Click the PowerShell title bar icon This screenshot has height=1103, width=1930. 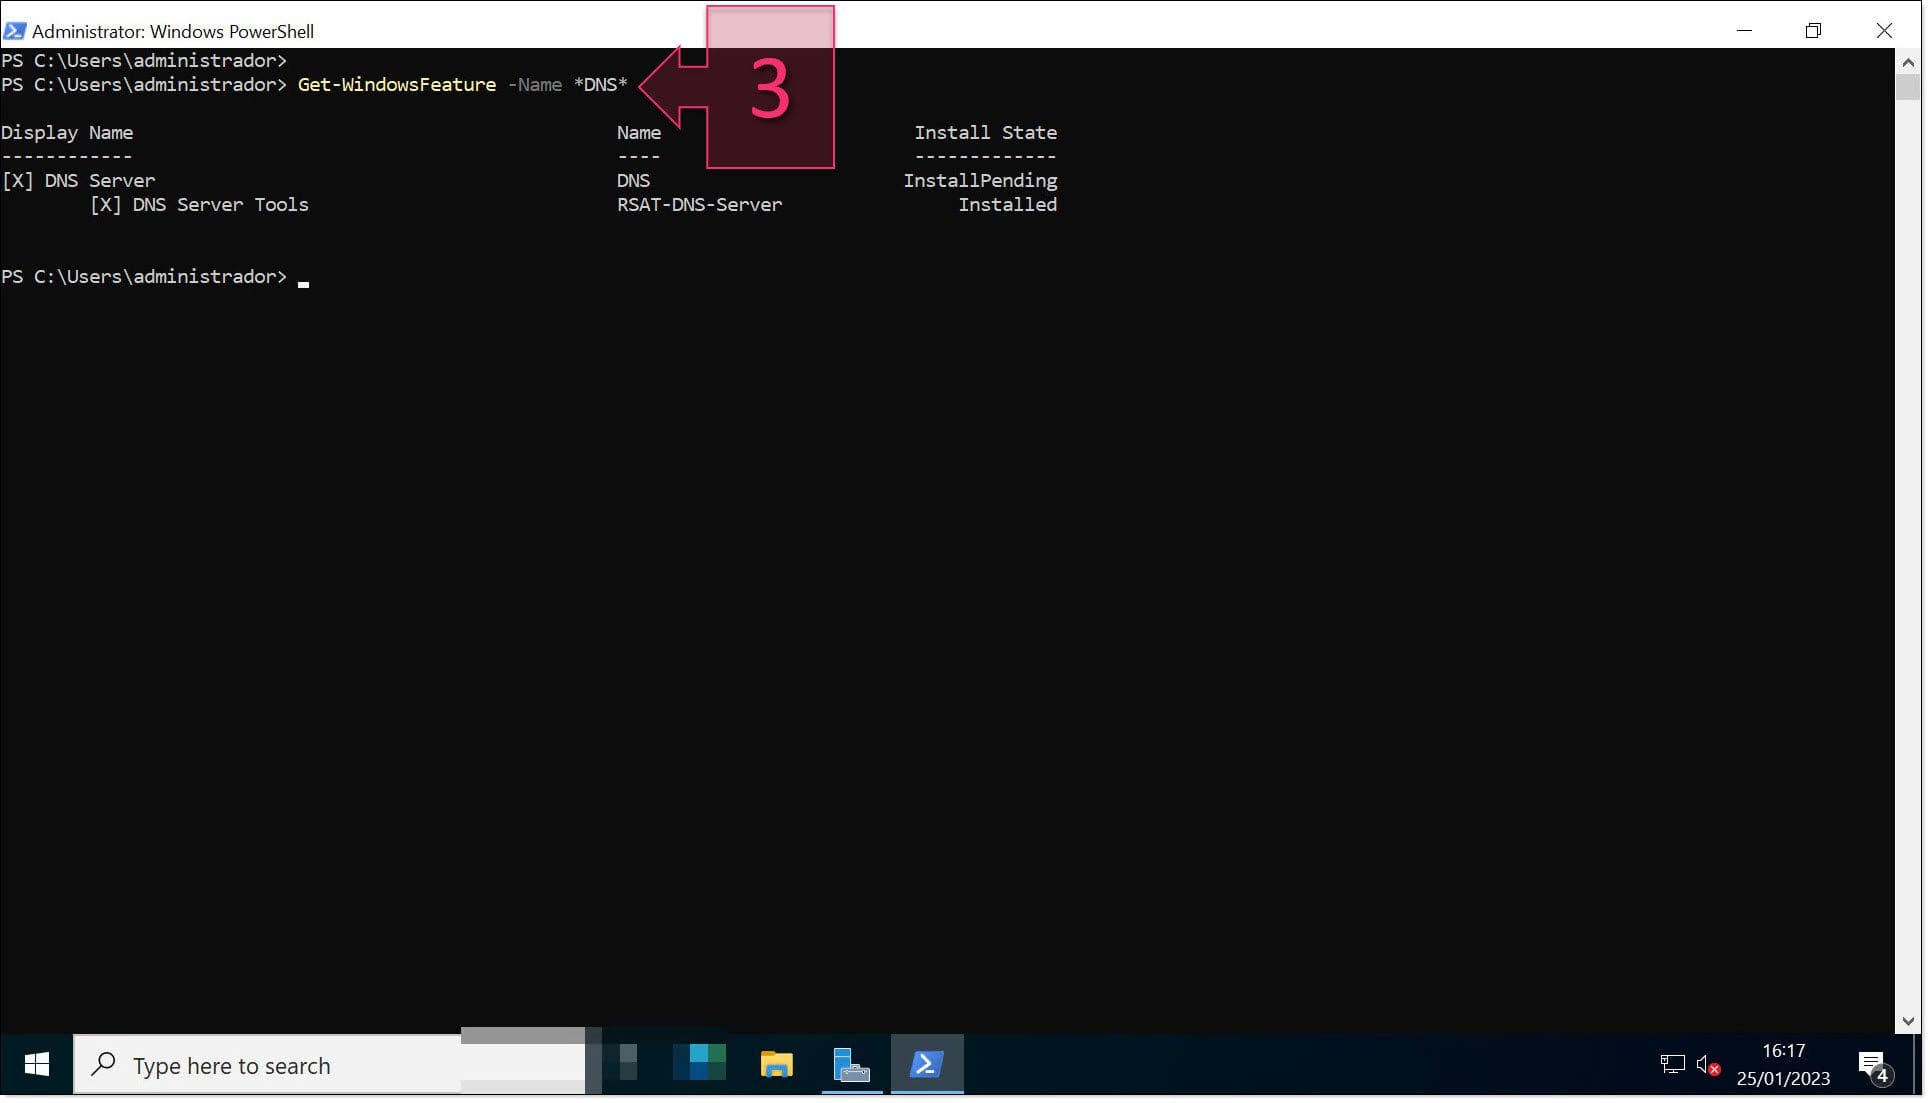[14, 31]
